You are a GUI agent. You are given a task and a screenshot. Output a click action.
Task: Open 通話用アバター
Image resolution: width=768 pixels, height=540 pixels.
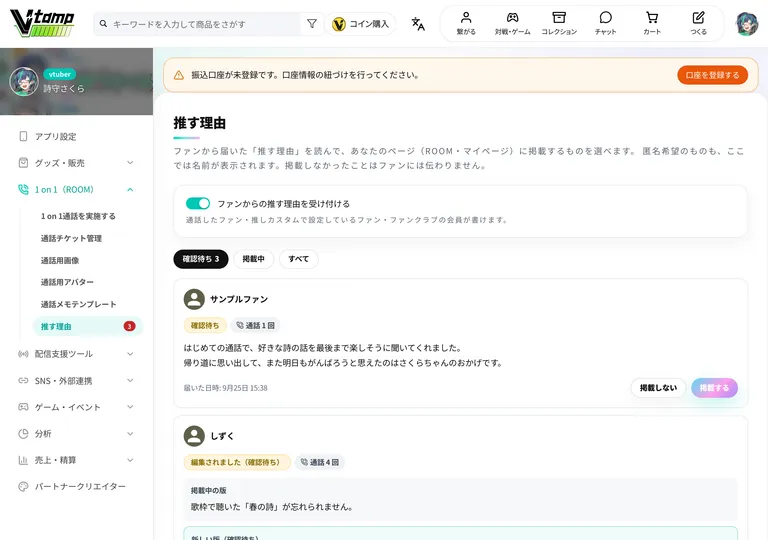click(67, 282)
